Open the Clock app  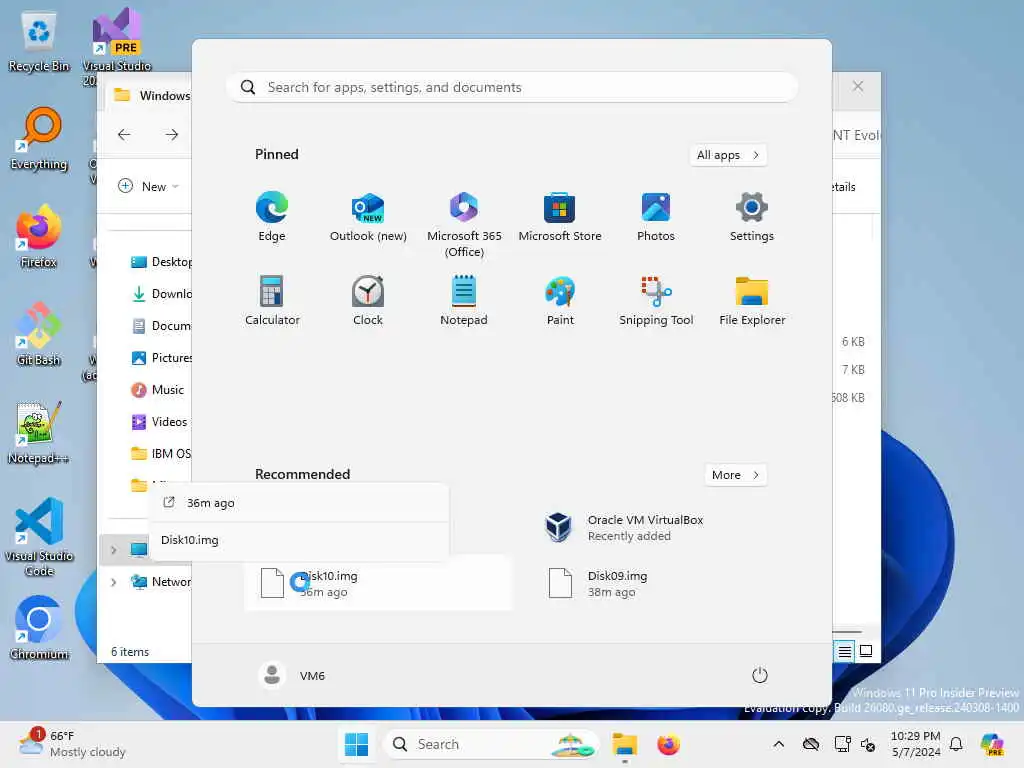pos(368,300)
